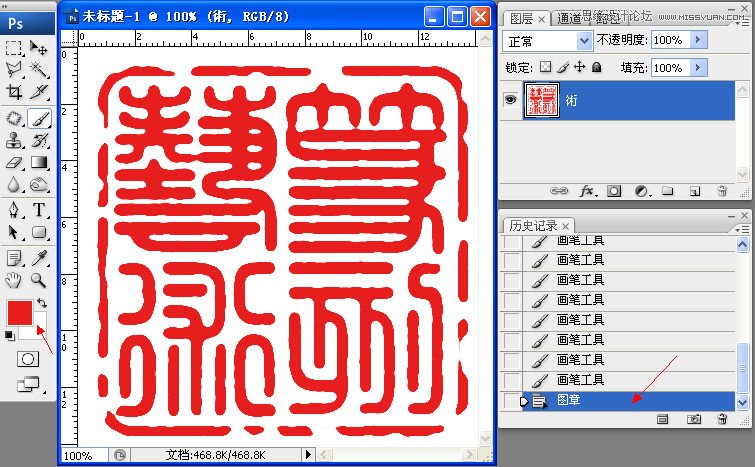Open the 不透明度 opacity slider arrow

(699, 39)
